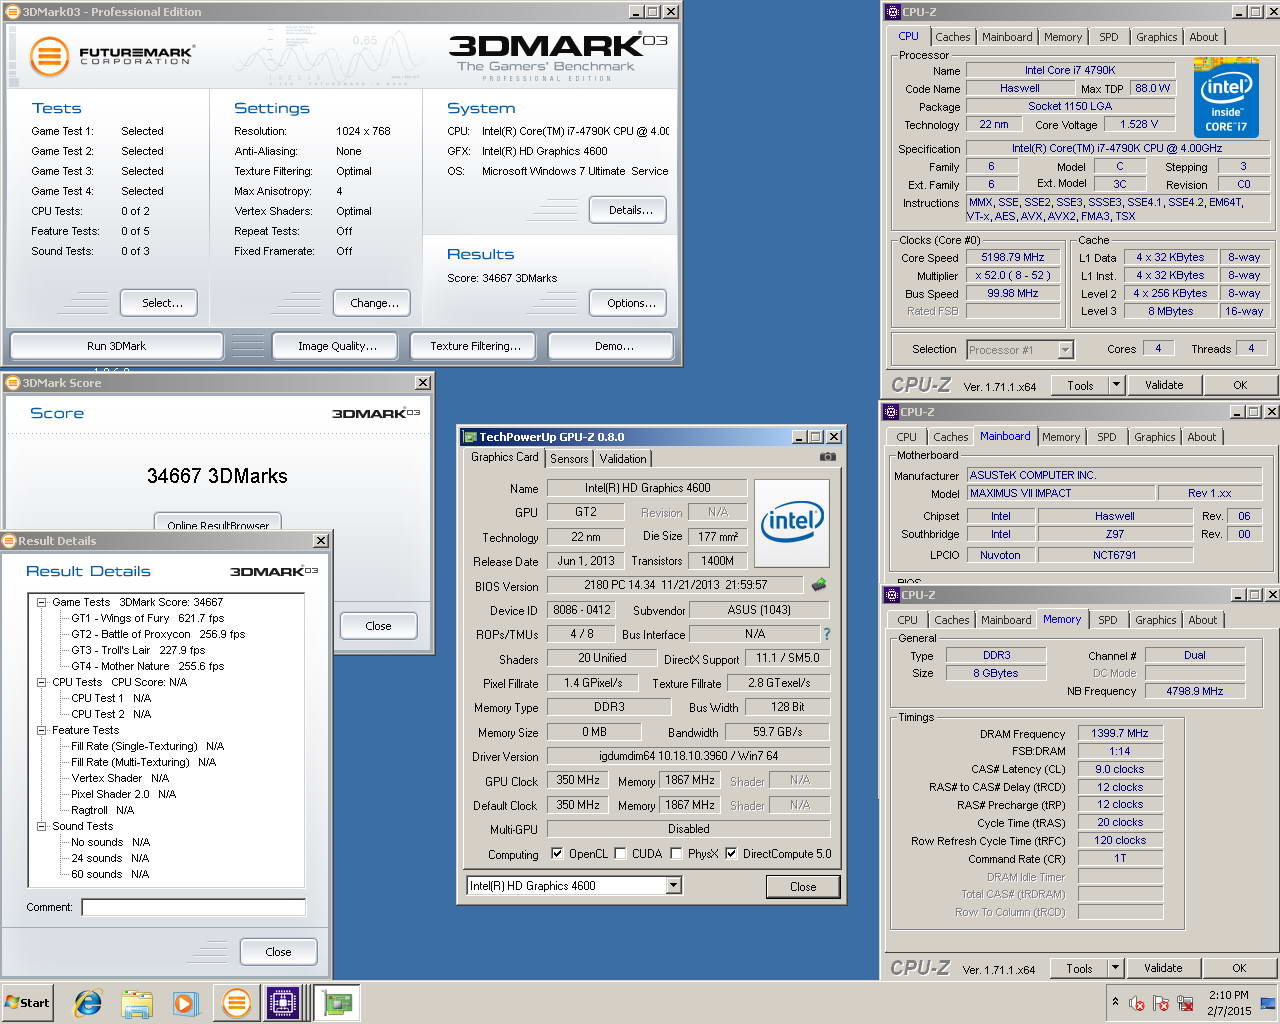Toggle the OpenCL checkbox in GPU-Z
Viewport: 1280px width, 1024px height.
(x=557, y=854)
